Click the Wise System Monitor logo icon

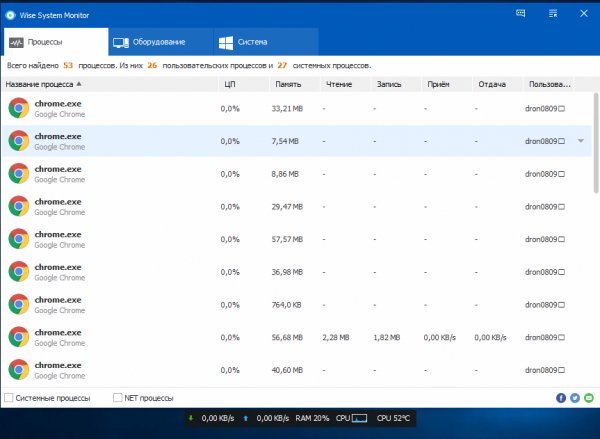(10, 15)
